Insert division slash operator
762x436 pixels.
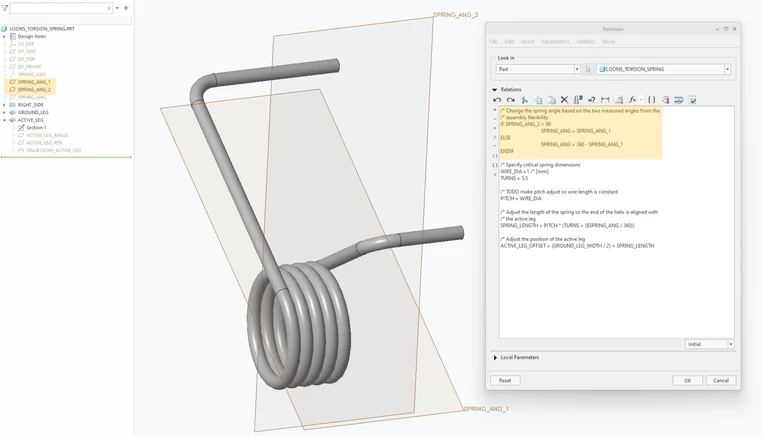[495, 137]
